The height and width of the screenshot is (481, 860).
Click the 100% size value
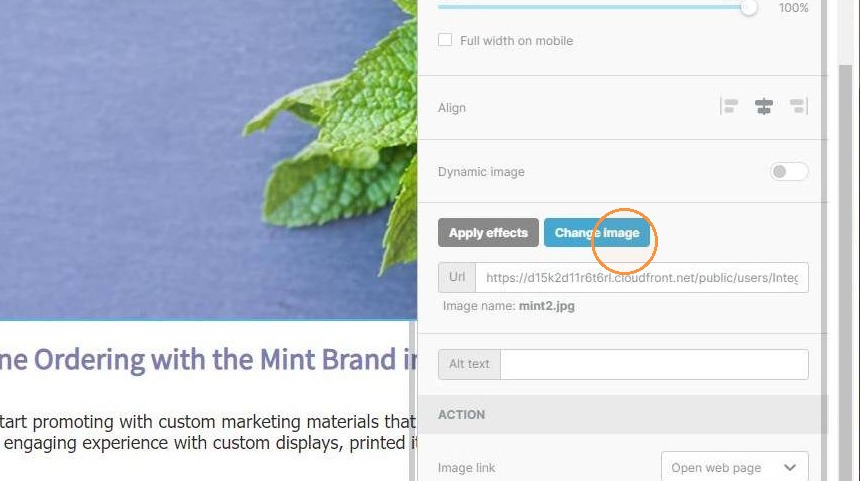pyautogui.click(x=793, y=8)
